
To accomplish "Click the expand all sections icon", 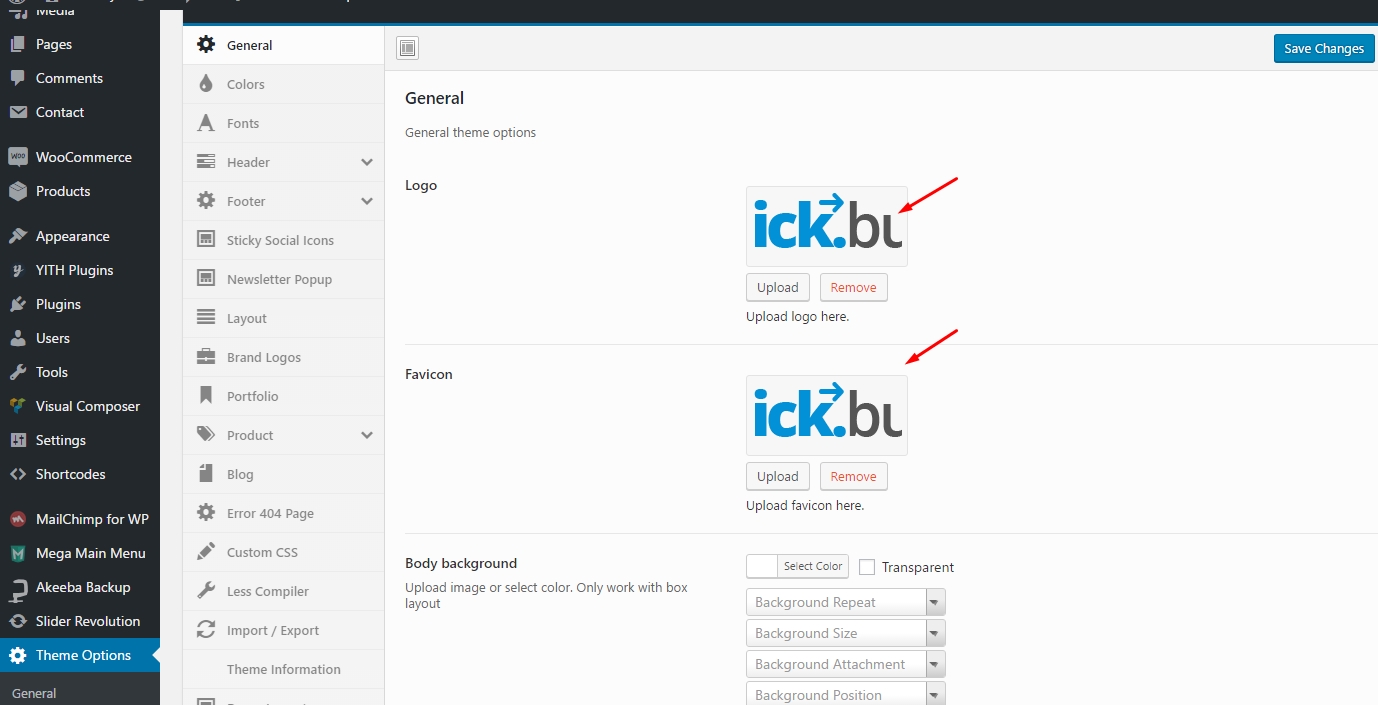I will [x=407, y=47].
